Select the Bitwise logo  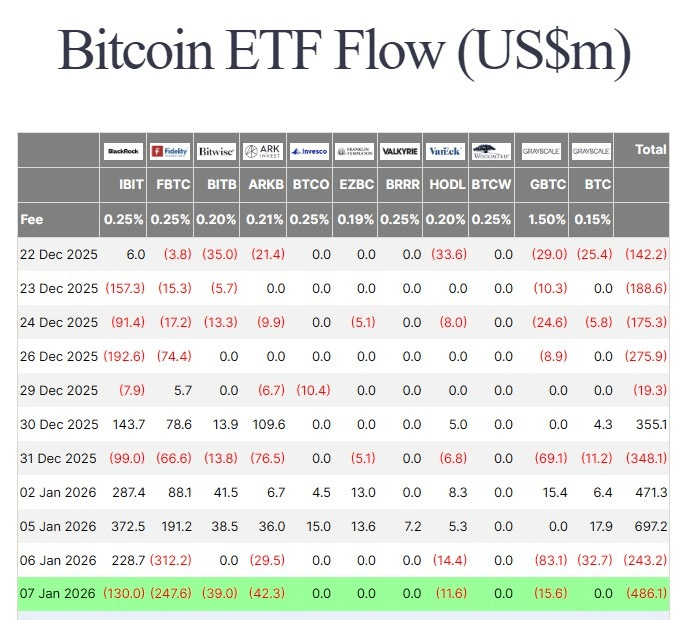(x=216, y=151)
